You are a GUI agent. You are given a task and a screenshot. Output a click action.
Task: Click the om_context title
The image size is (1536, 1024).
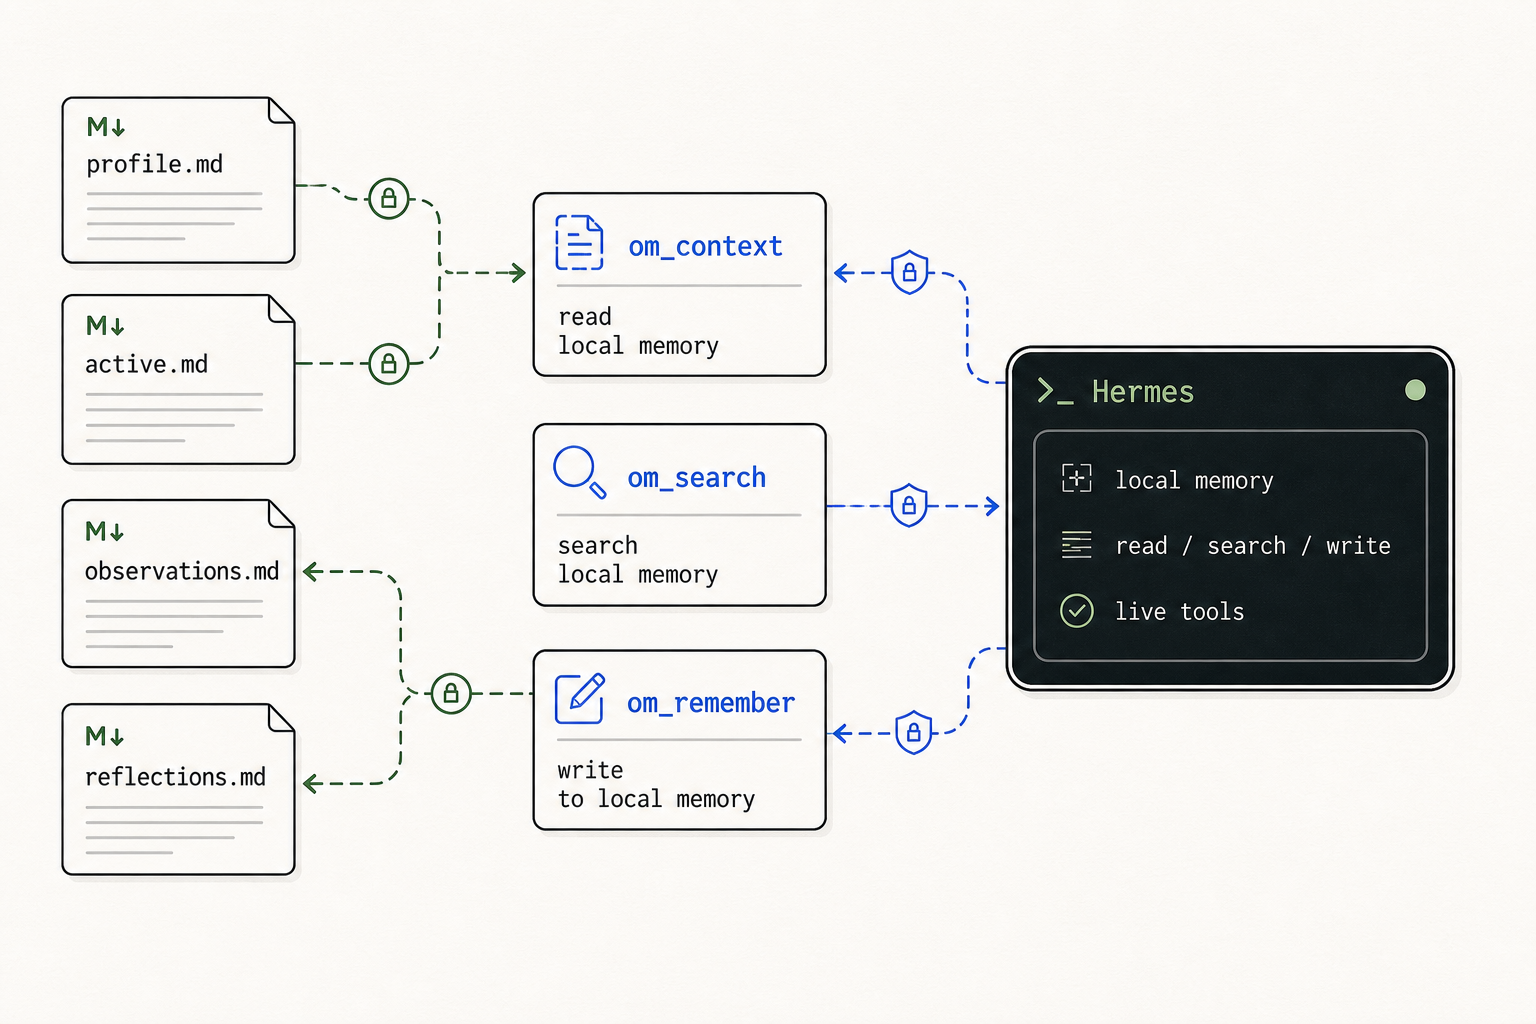706,247
